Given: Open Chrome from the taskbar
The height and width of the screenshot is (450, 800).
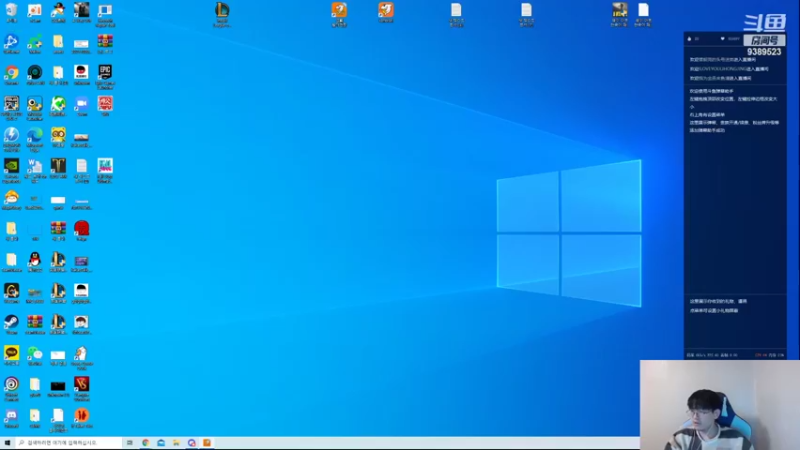Looking at the screenshot, I should [x=145, y=443].
